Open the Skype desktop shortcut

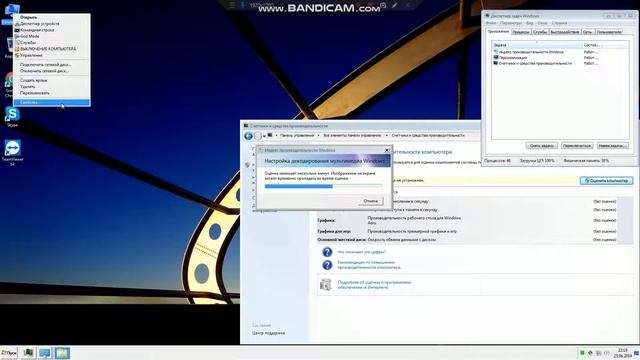coord(12,116)
